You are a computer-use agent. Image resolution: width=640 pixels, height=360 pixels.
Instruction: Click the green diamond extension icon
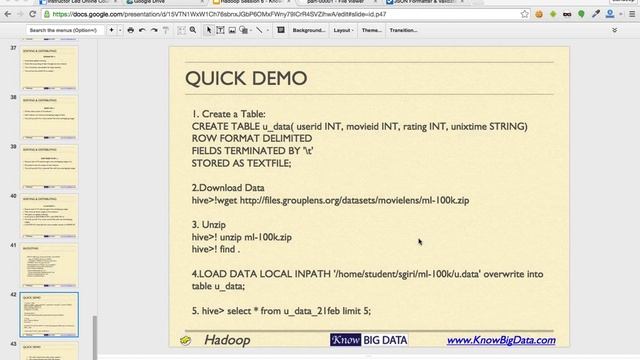[553, 14]
